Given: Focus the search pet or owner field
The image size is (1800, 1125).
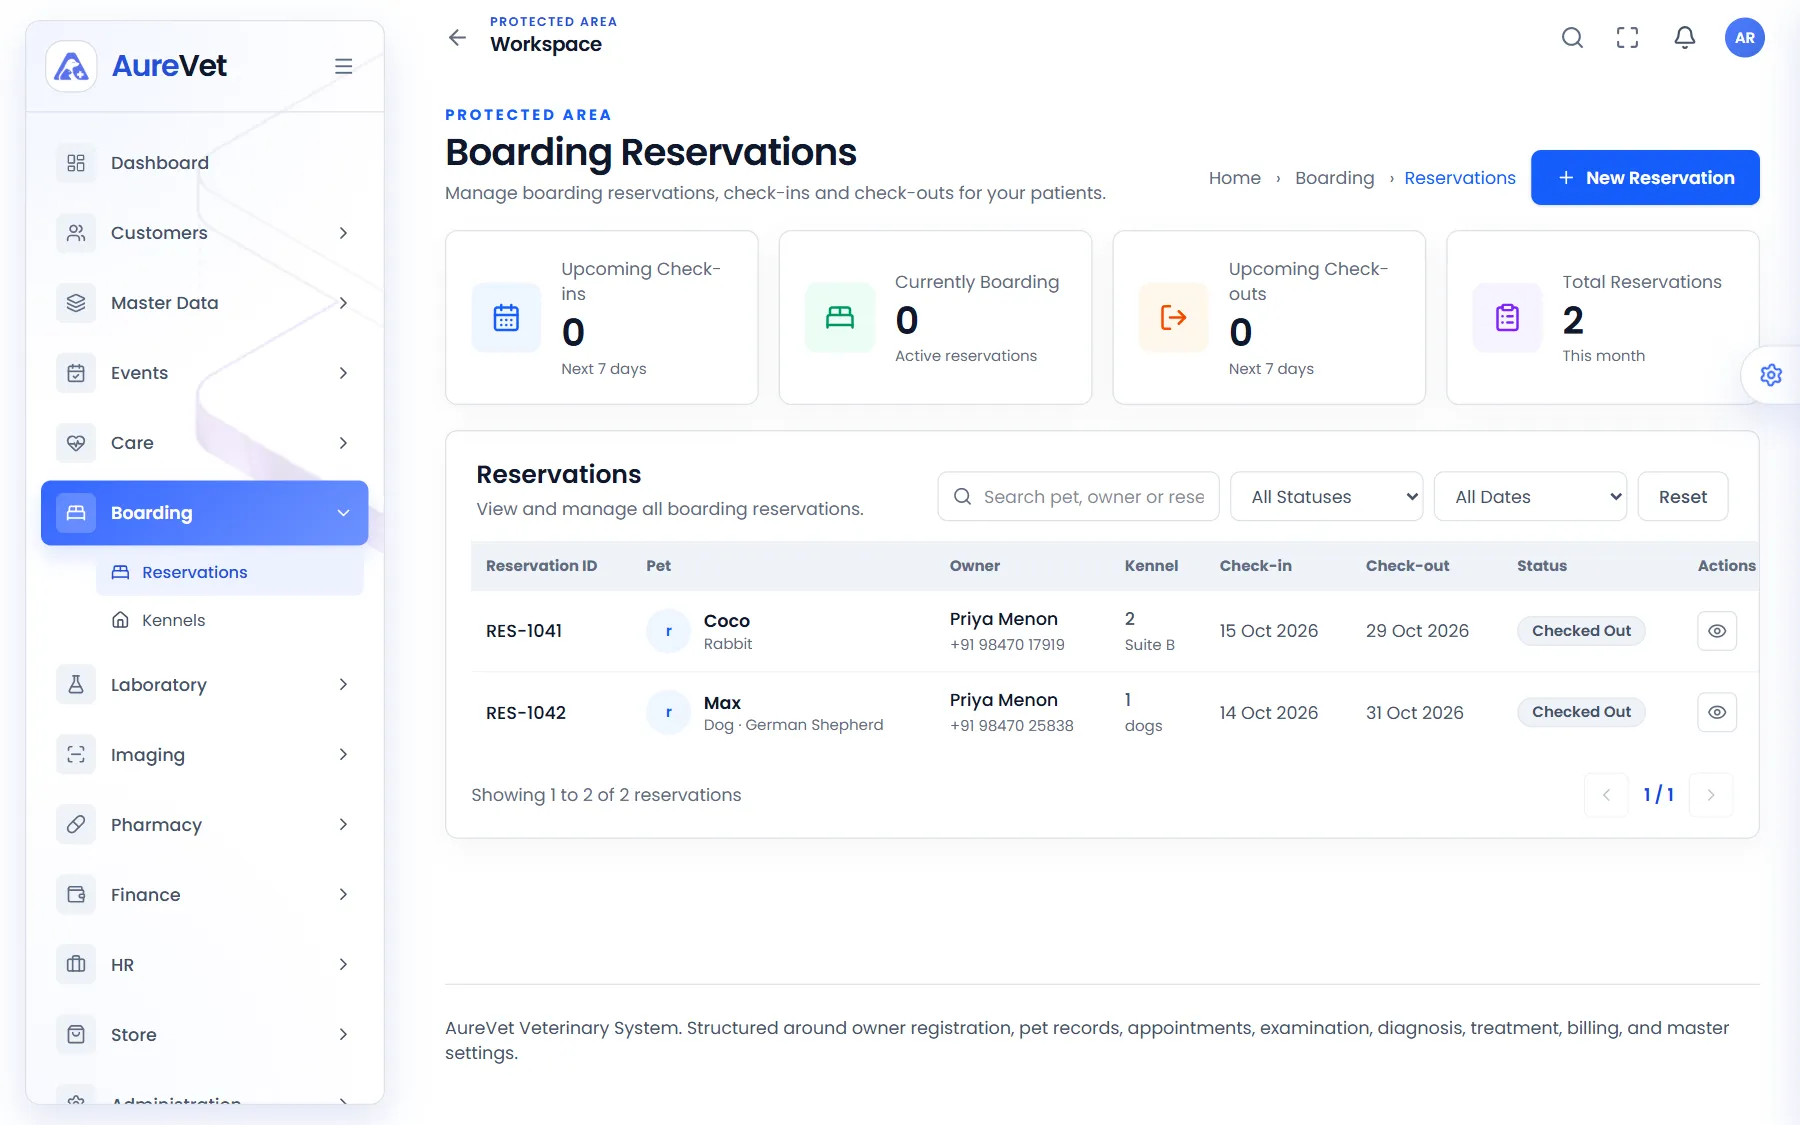Looking at the screenshot, I should click(1078, 497).
